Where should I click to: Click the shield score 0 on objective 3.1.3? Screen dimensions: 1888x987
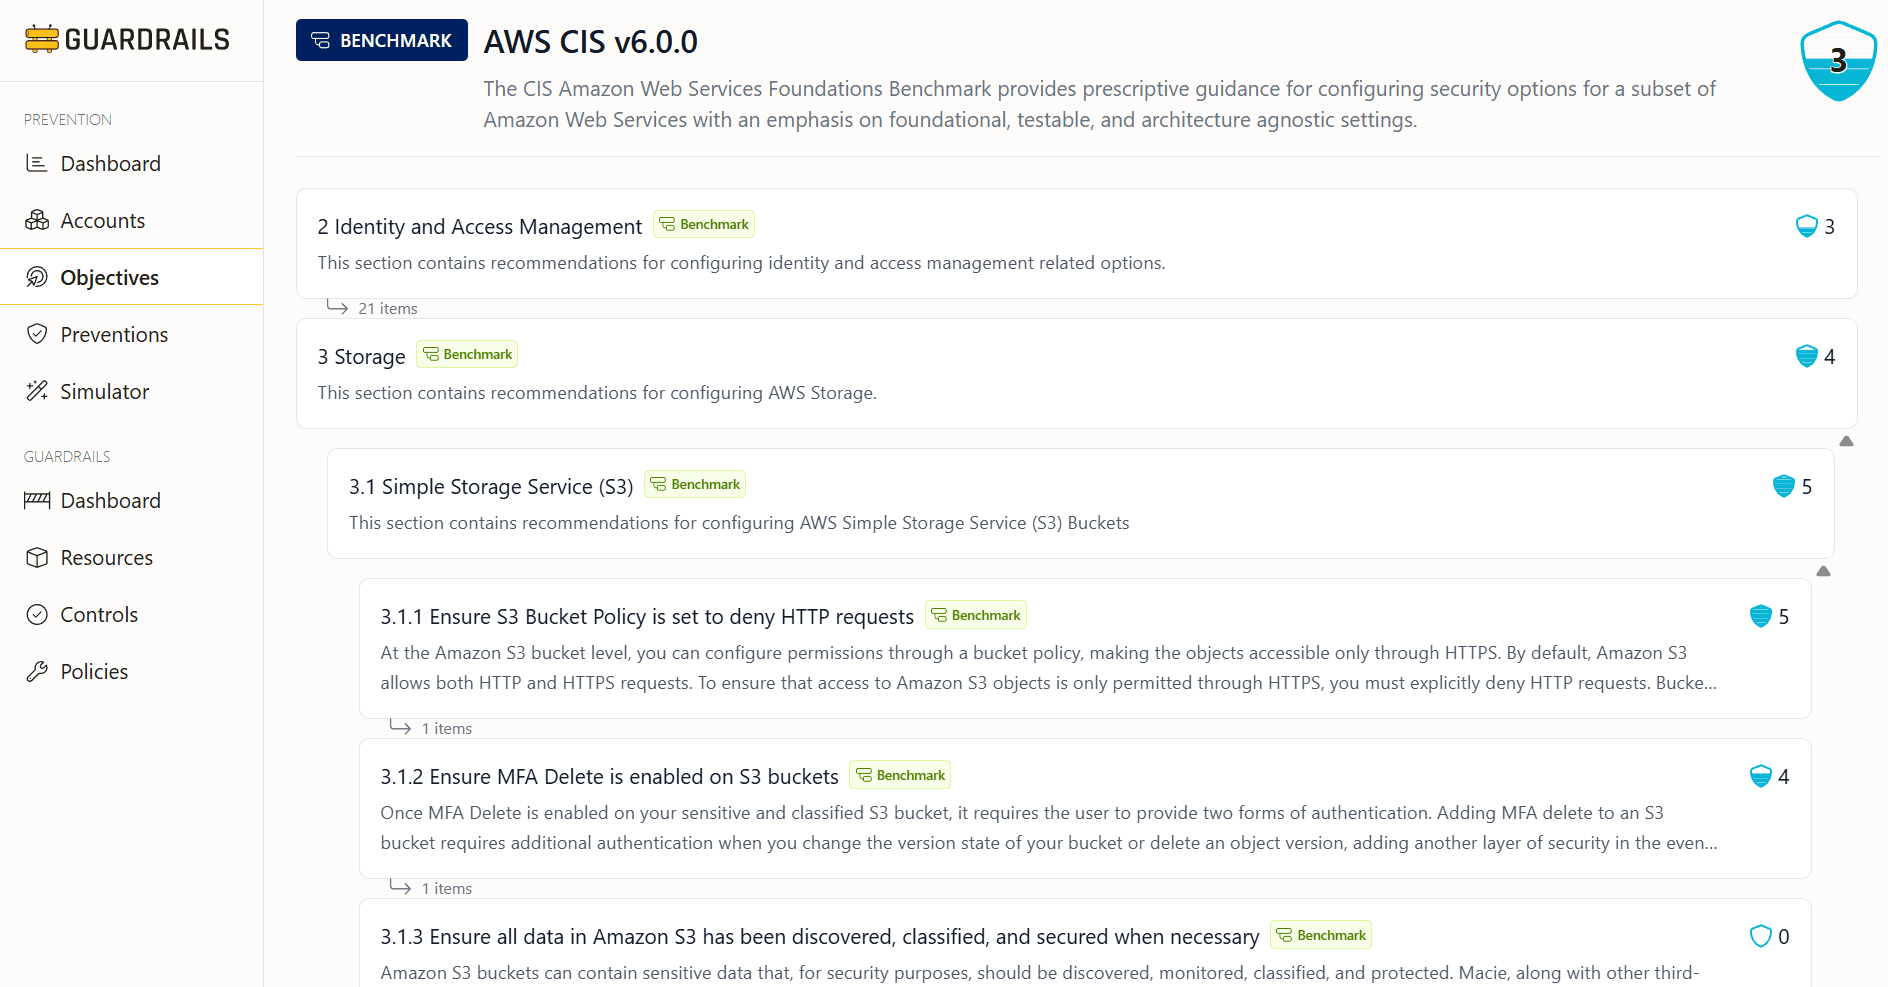point(1769,936)
